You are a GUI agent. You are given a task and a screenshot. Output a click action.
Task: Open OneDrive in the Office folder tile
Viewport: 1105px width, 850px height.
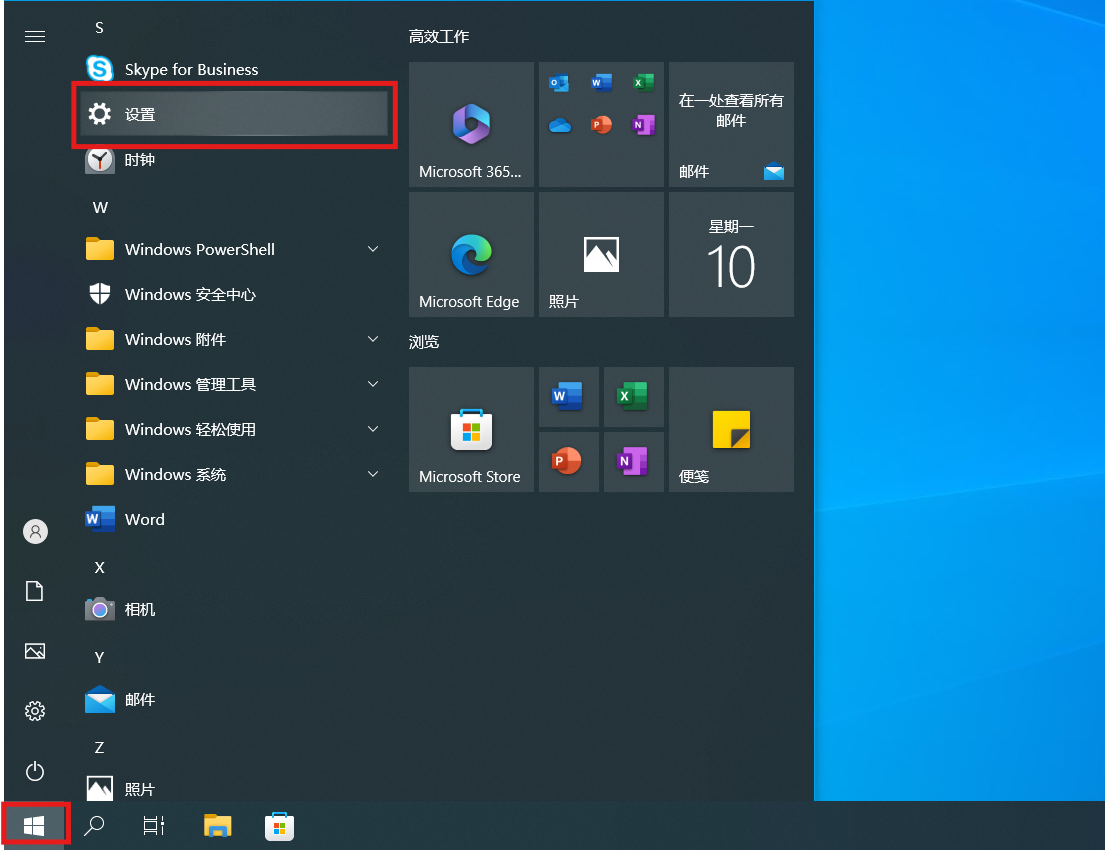click(560, 125)
